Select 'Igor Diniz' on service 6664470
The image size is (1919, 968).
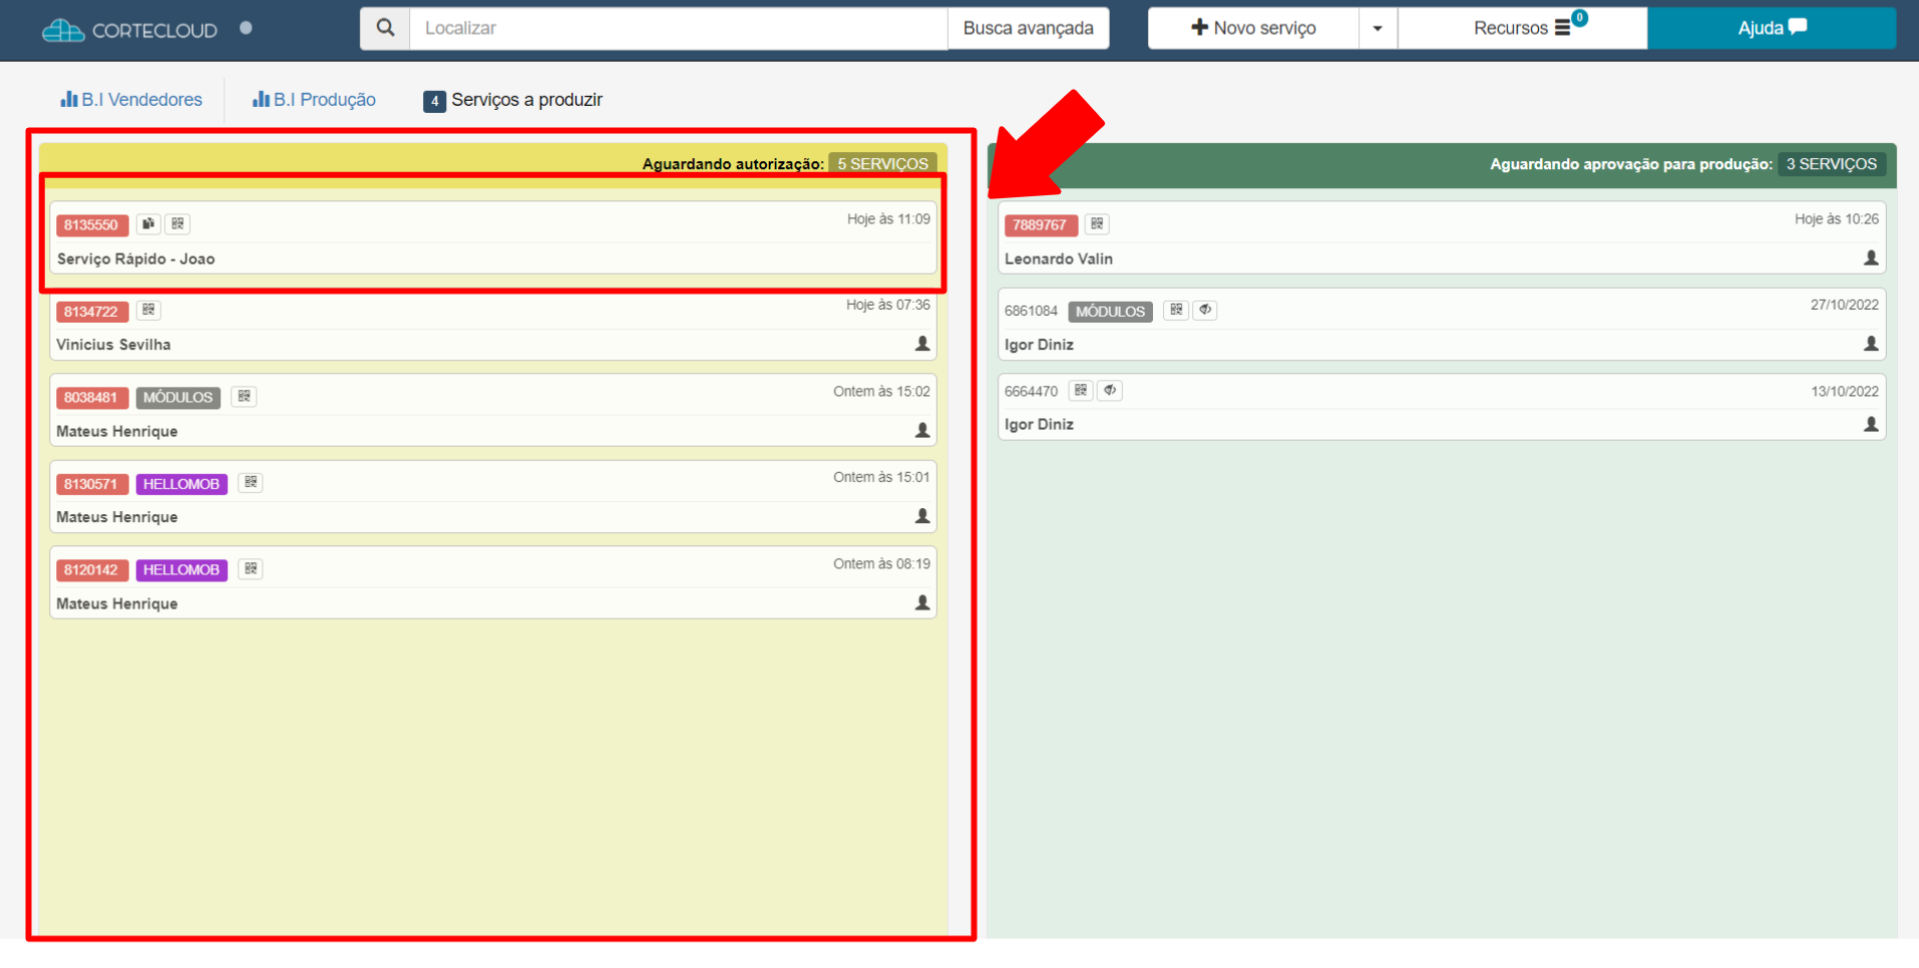coord(1039,424)
